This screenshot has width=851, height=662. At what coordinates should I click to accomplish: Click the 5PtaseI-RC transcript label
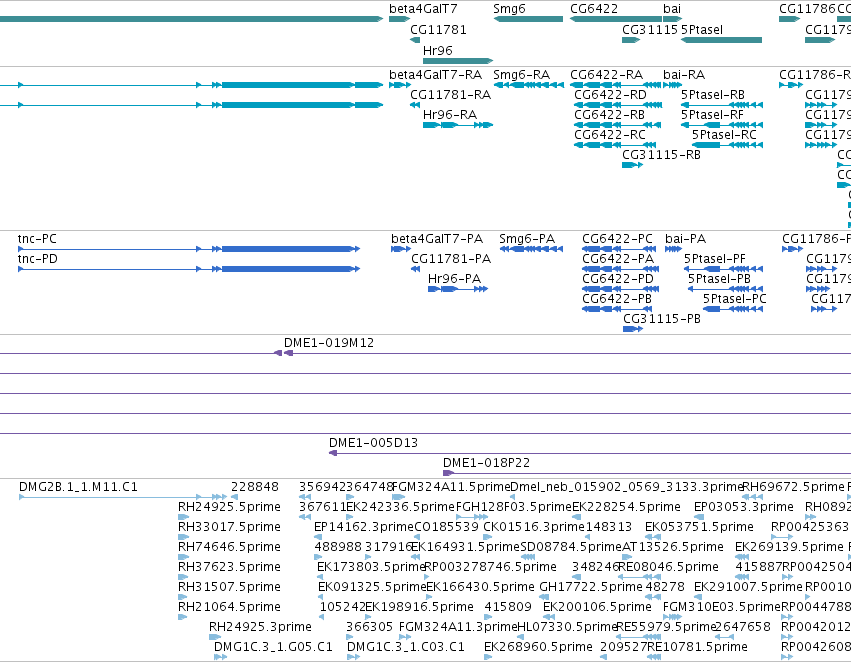coord(724,135)
